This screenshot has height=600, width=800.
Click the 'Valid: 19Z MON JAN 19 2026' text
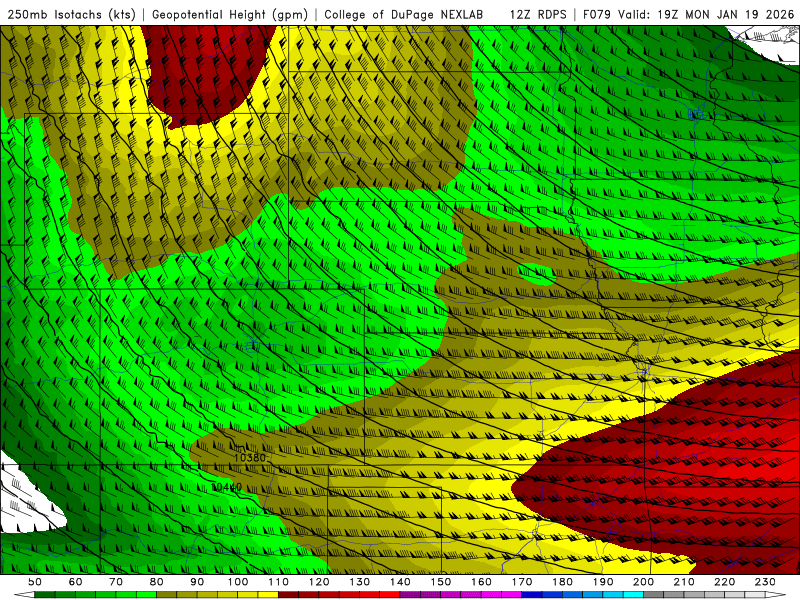coord(706,14)
